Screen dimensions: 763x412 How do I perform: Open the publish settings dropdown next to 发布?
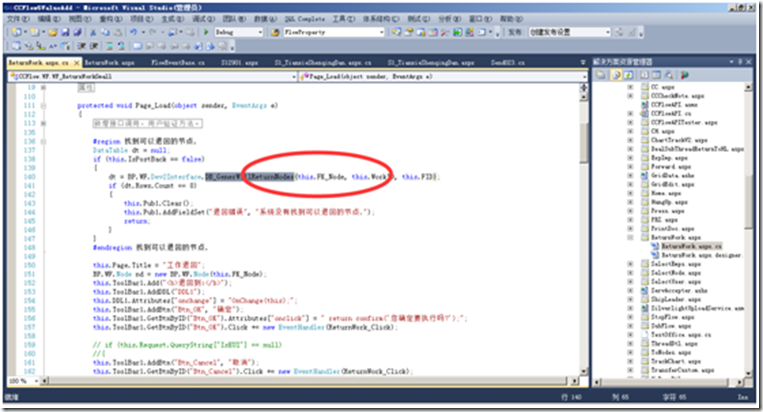point(607,32)
